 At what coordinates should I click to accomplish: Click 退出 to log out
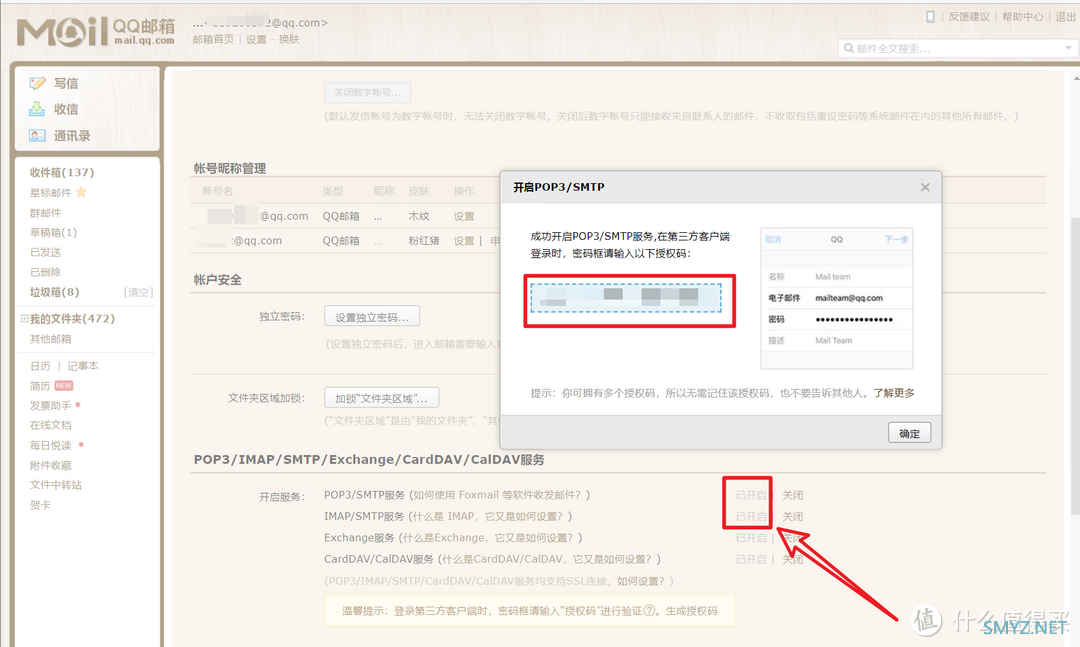pyautogui.click(x=1066, y=17)
